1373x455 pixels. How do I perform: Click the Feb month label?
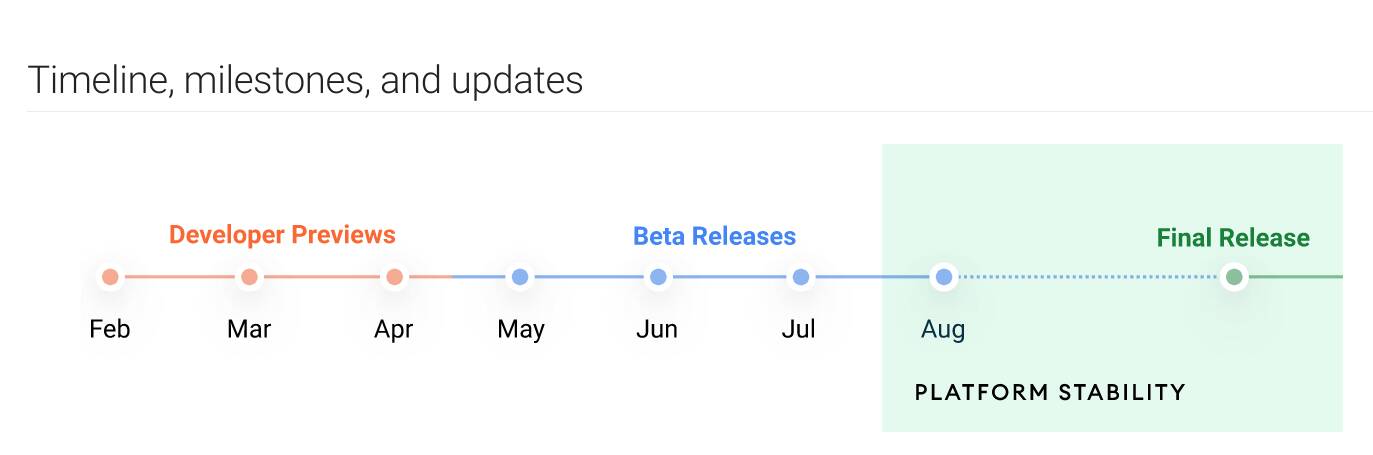point(110,329)
